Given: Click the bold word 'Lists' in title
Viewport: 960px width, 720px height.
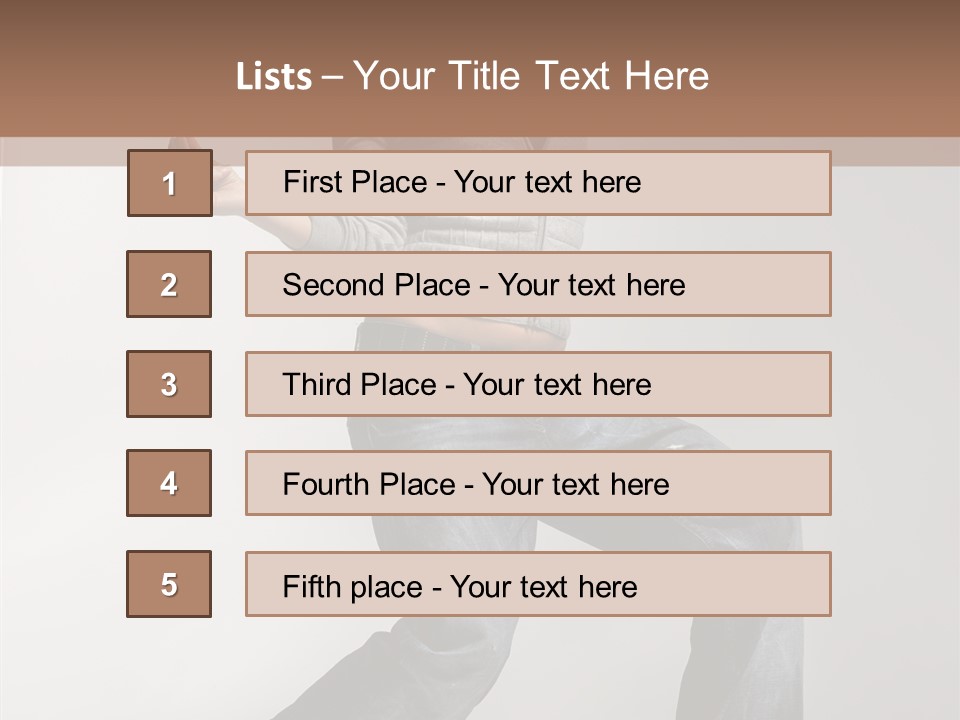Looking at the screenshot, I should click(x=274, y=76).
